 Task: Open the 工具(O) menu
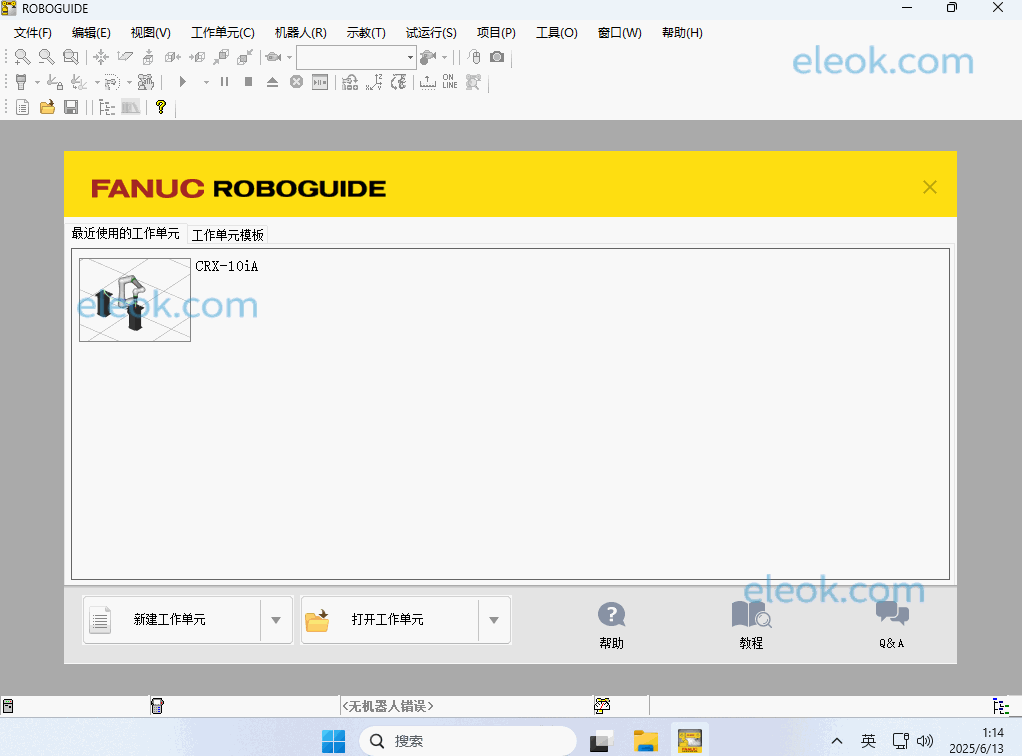(x=557, y=33)
